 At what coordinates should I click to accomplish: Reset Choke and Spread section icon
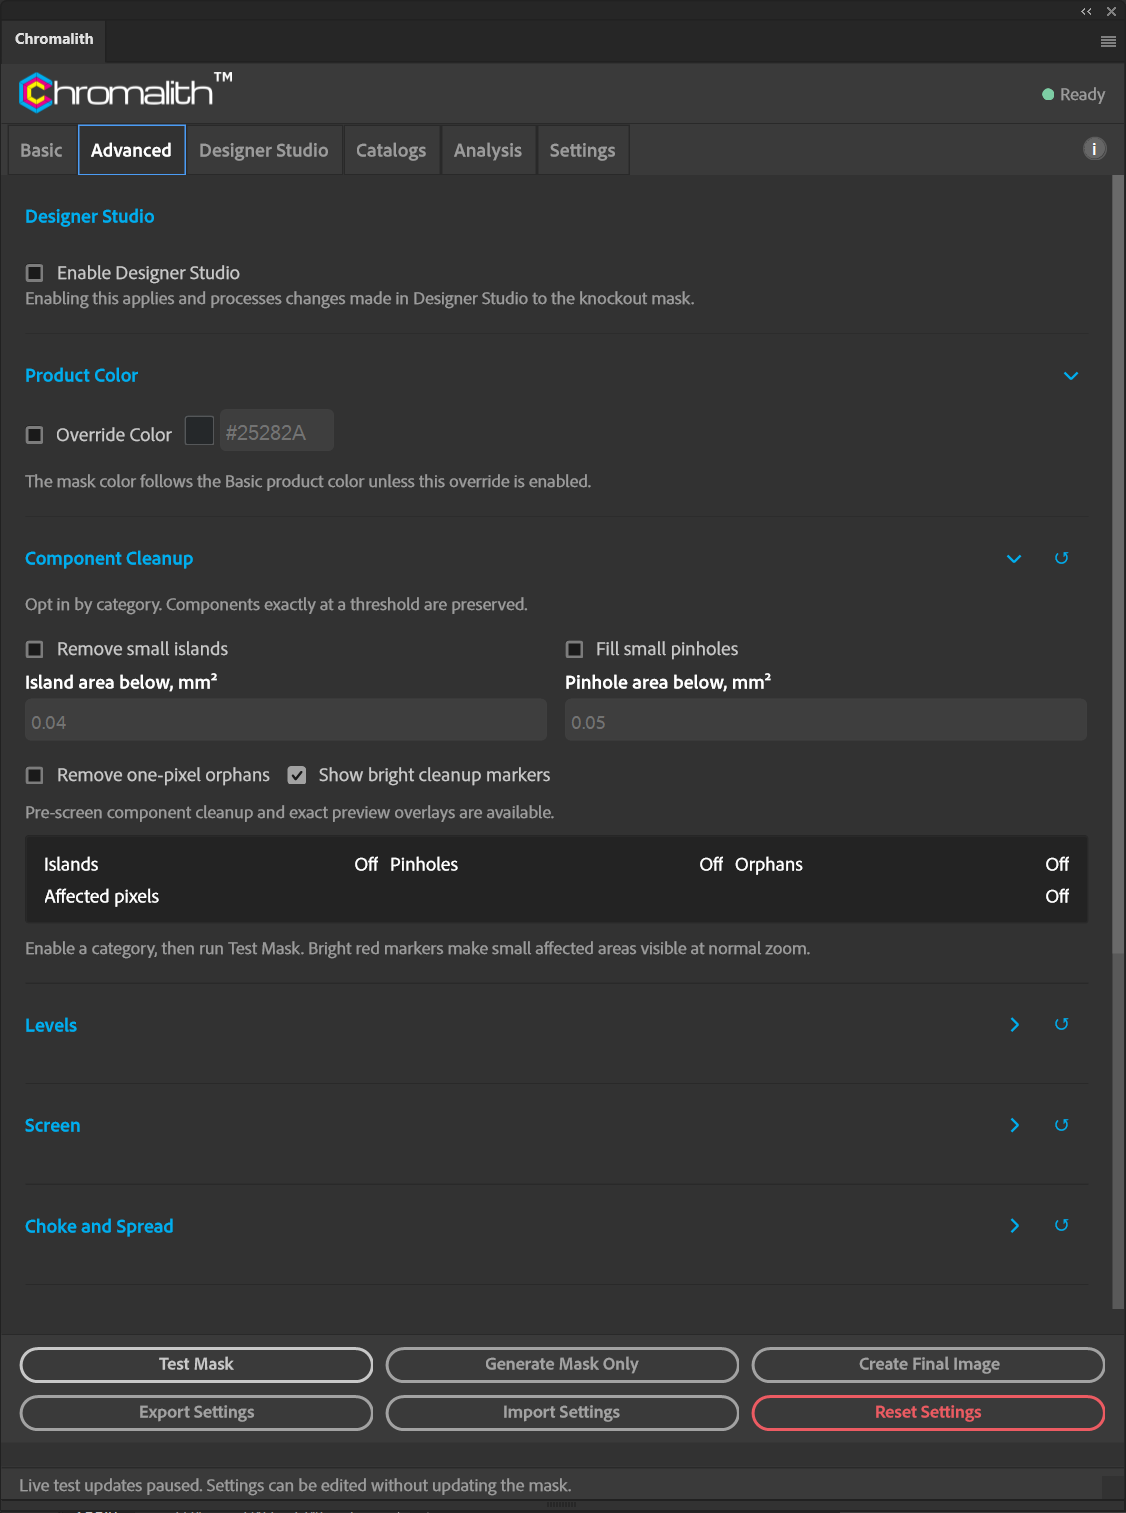click(x=1062, y=1225)
